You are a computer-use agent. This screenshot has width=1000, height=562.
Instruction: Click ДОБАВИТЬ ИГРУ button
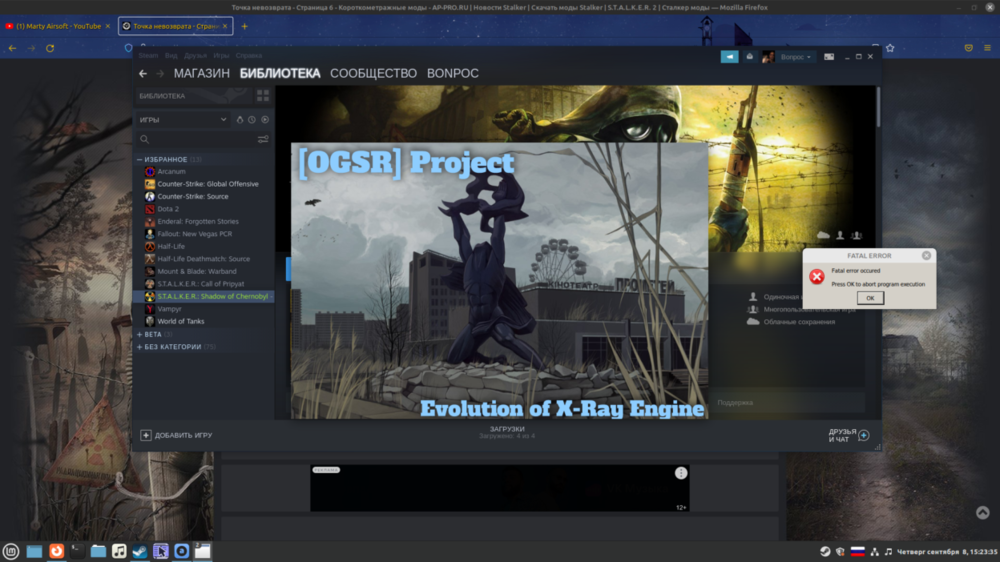pos(177,435)
